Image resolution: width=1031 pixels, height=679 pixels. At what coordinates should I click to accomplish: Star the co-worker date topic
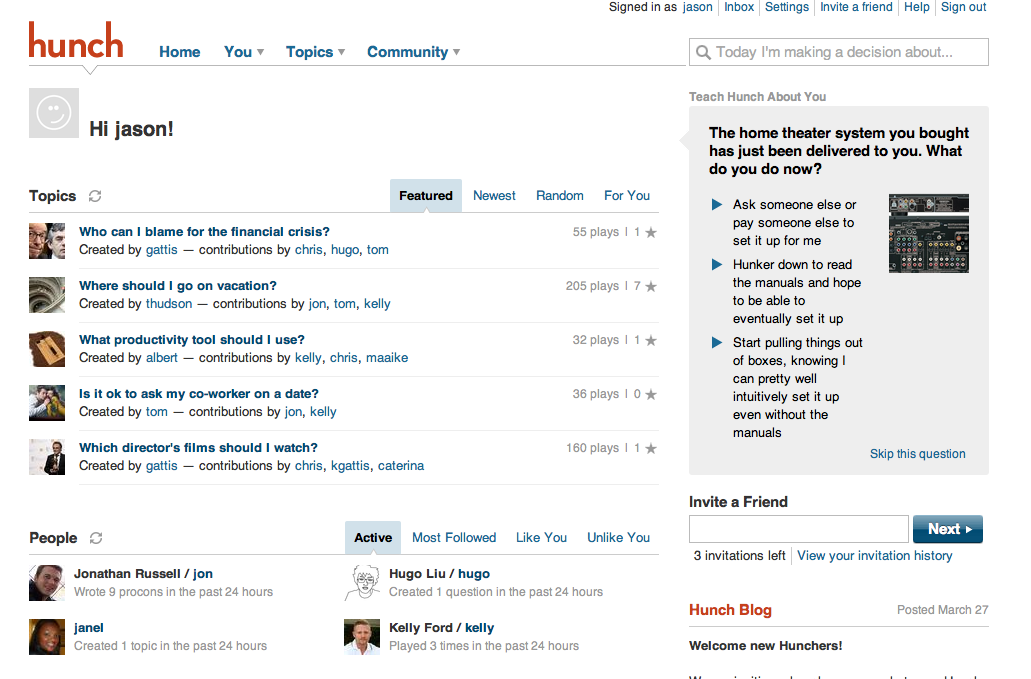[x=651, y=394]
